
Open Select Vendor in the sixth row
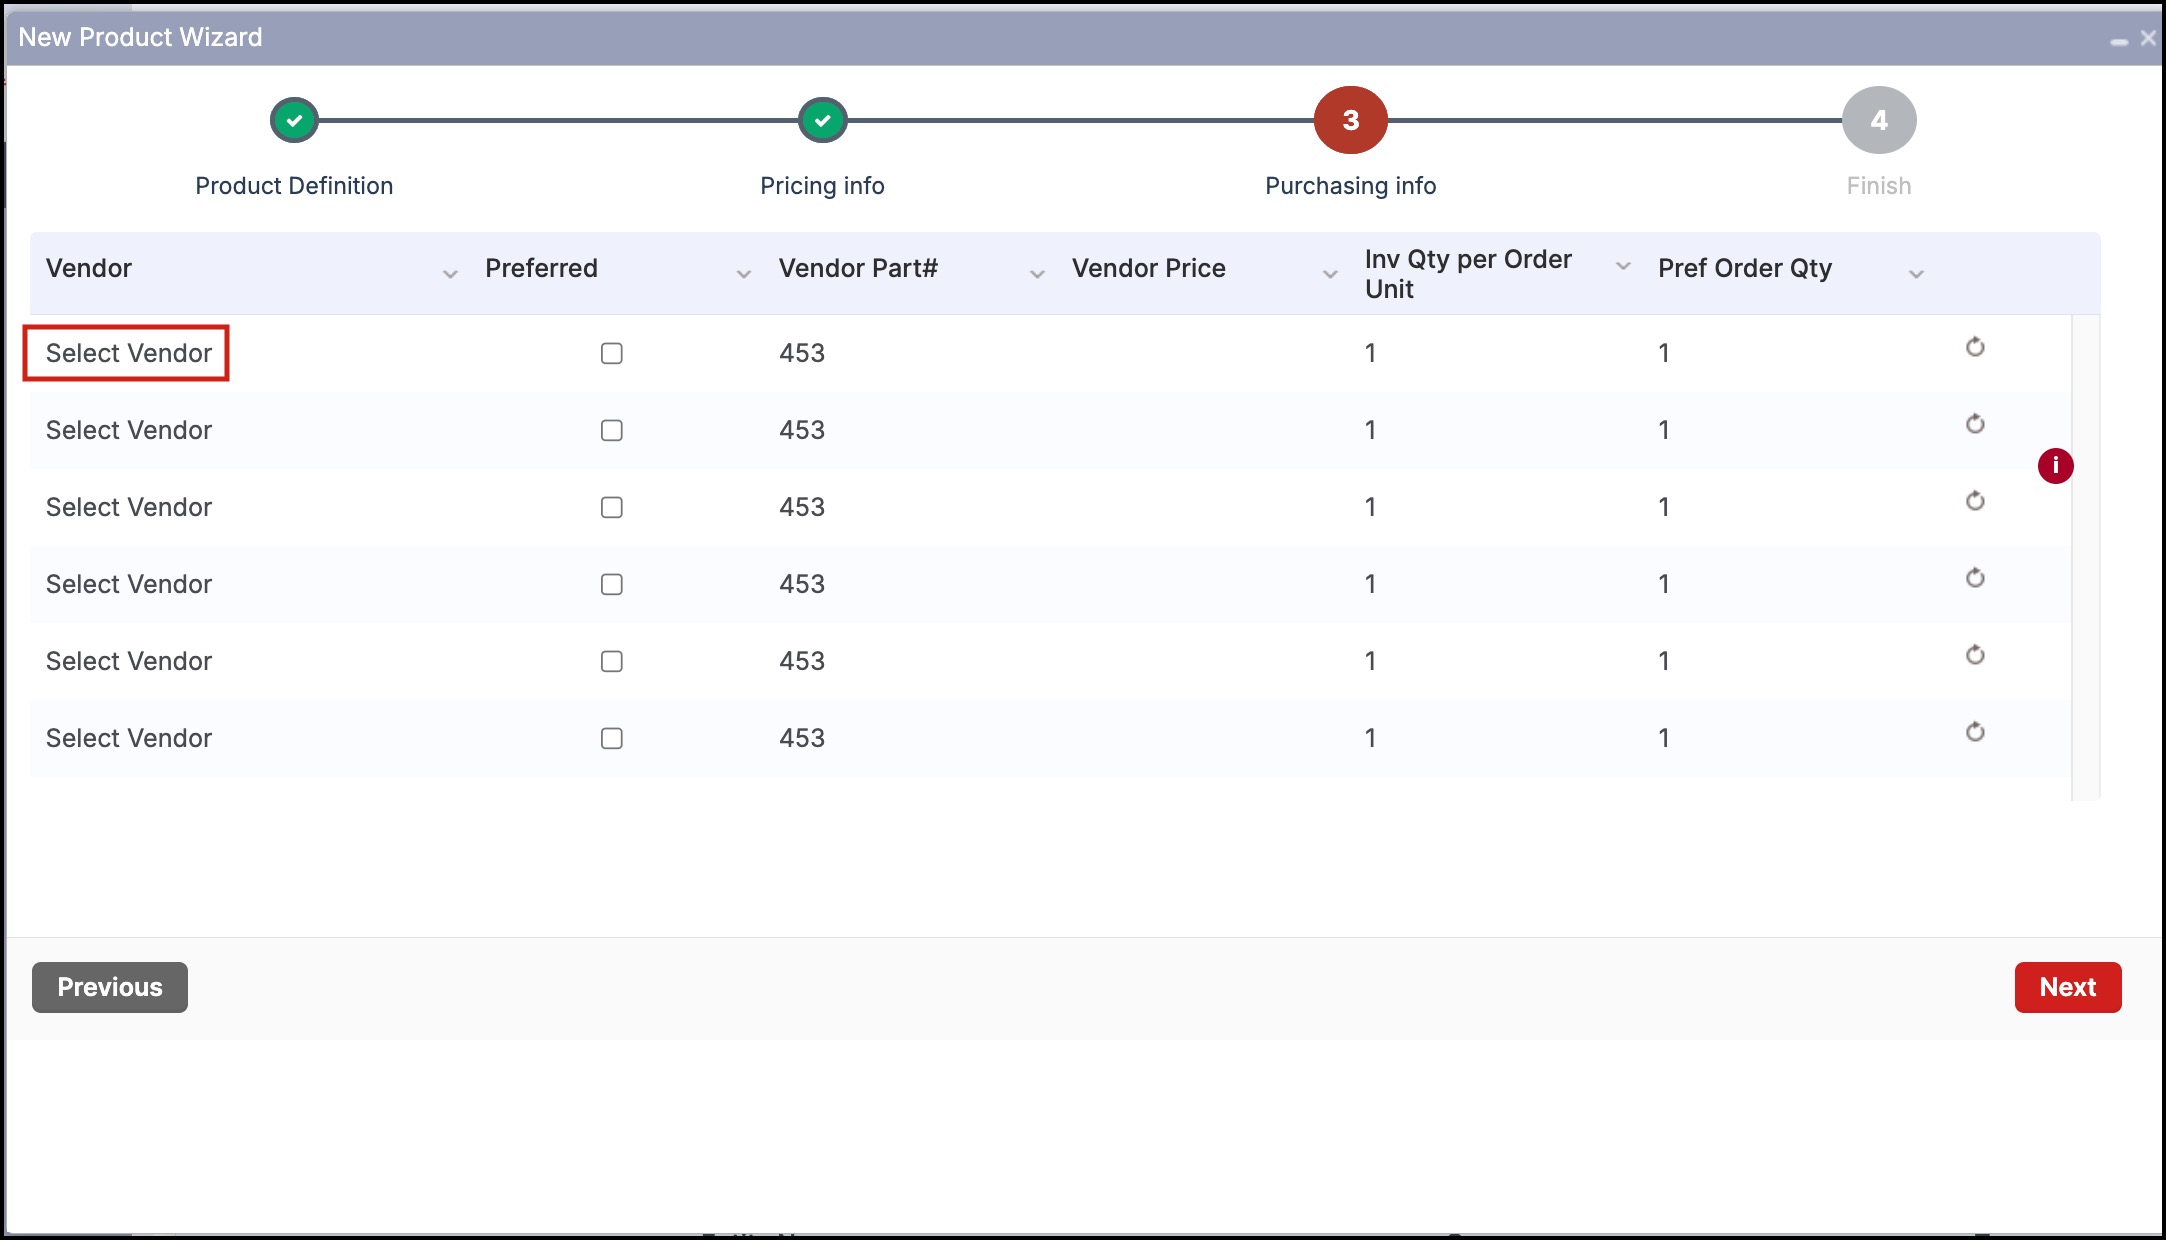pos(129,738)
